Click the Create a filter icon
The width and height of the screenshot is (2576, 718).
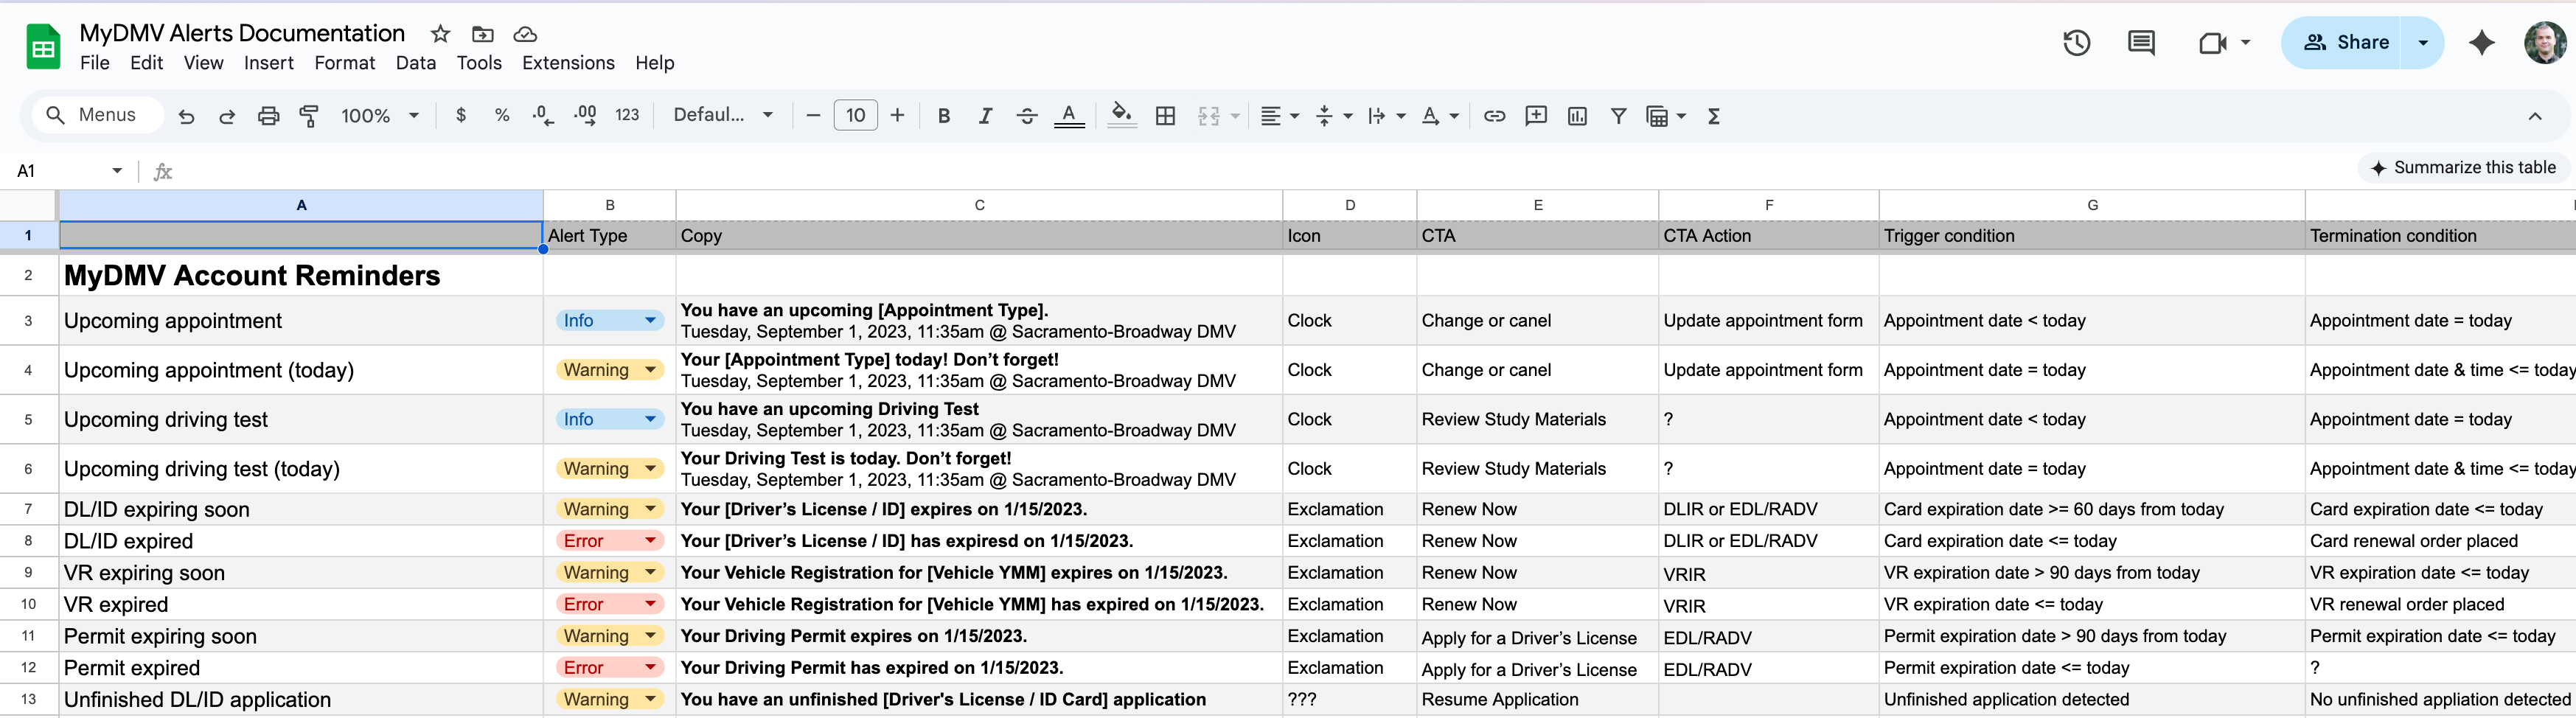[x=1618, y=116]
